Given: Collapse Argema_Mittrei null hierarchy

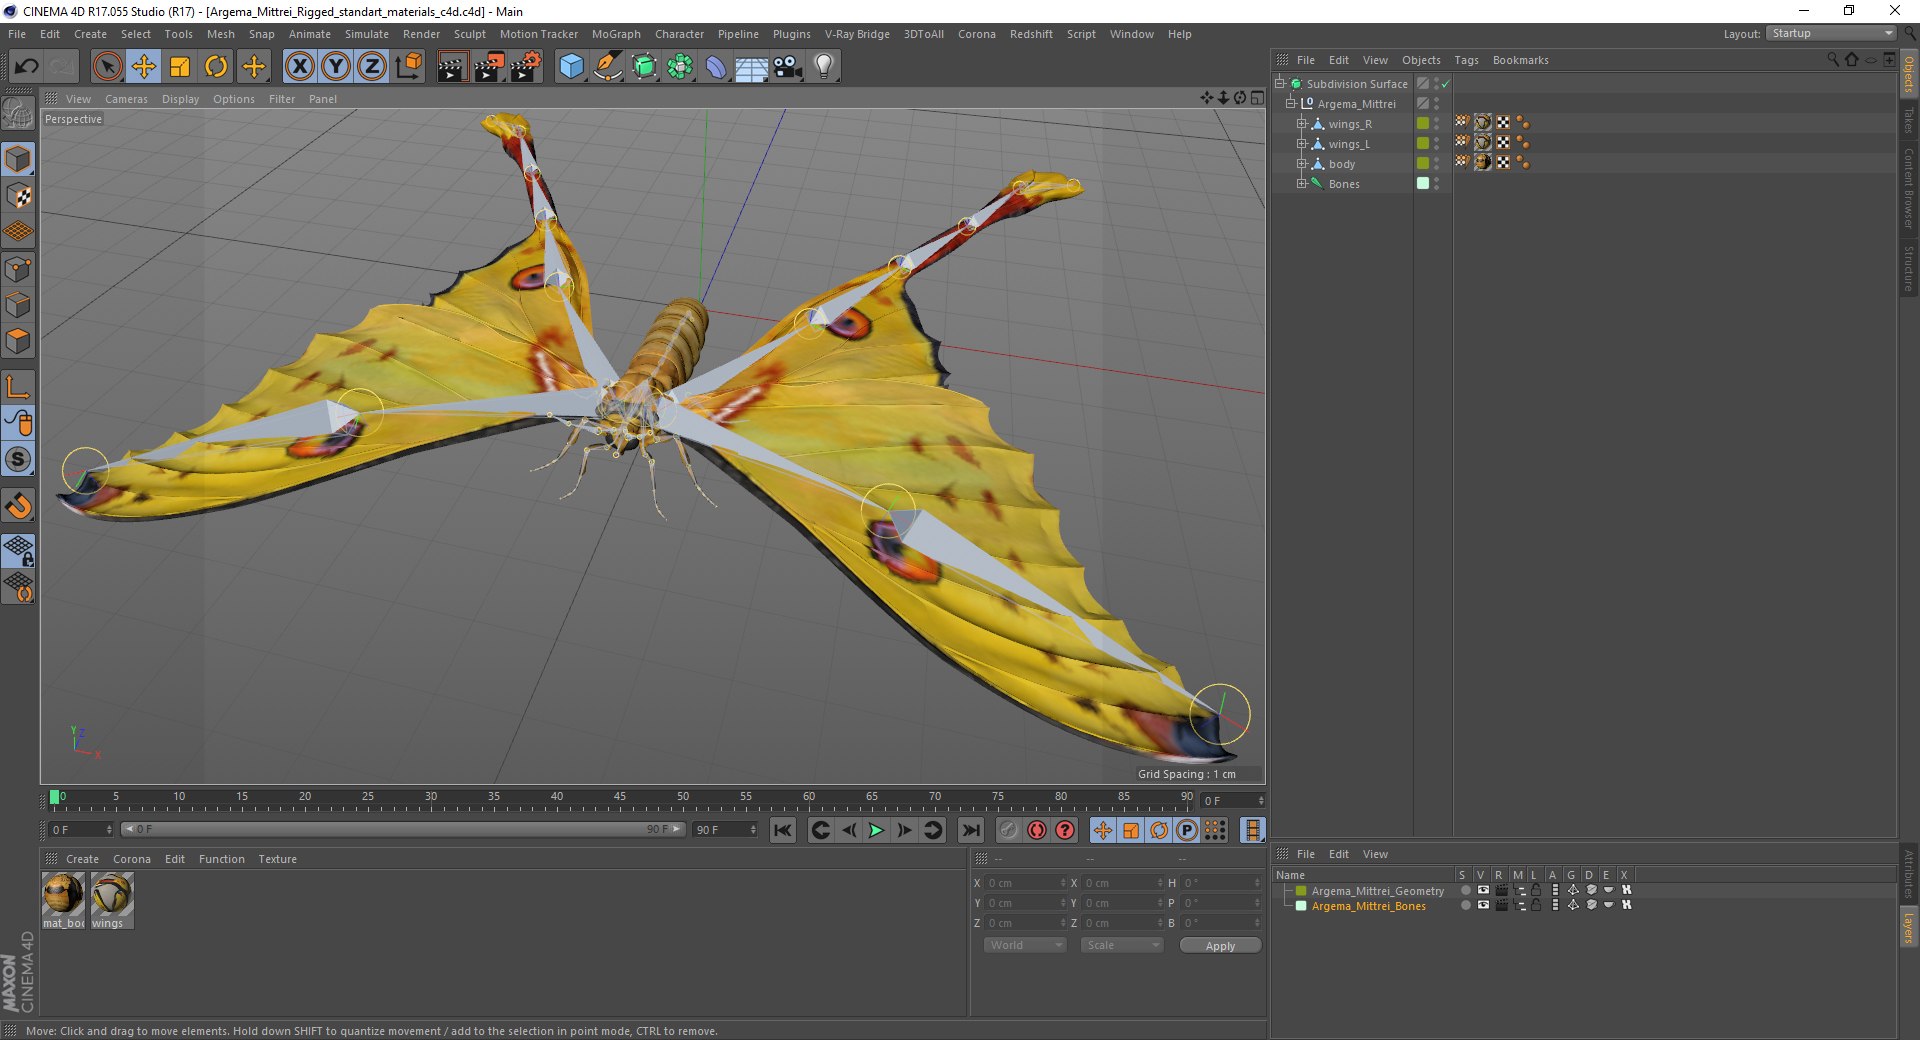Looking at the screenshot, I should coord(1290,104).
